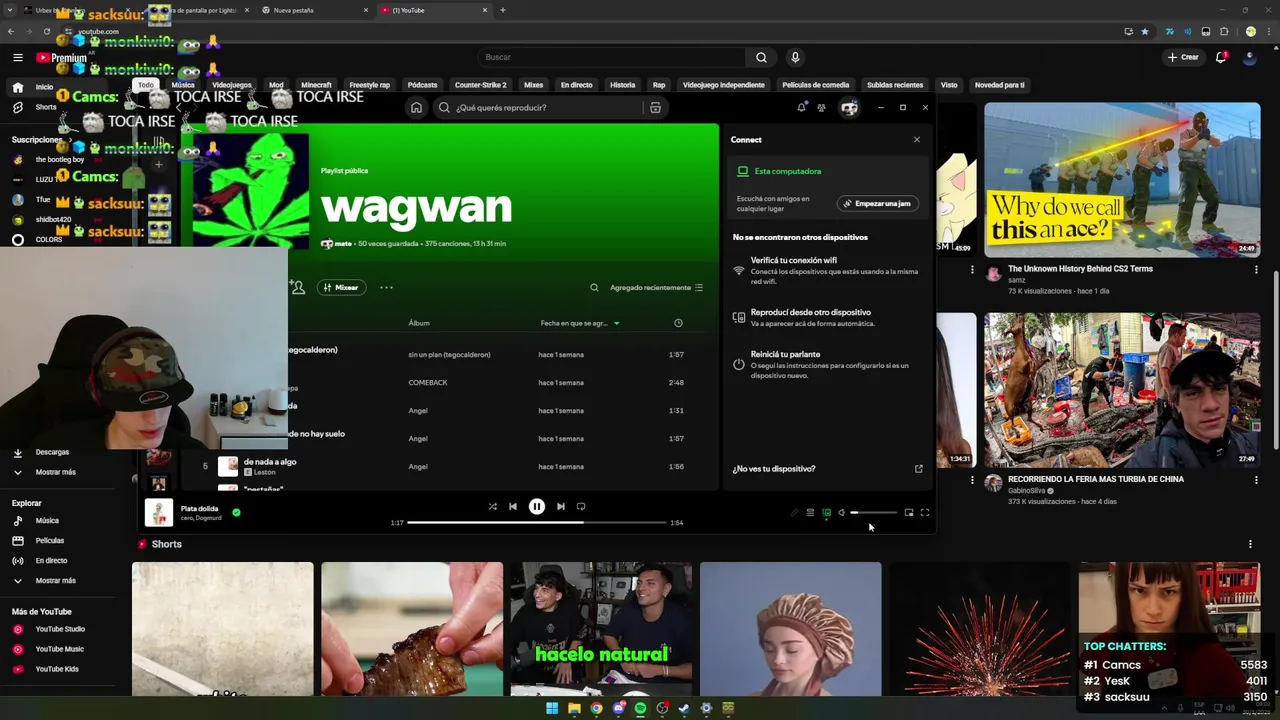This screenshot has height=720, width=1280.
Task: Adjust the Spotify volume slider
Action: [873, 513]
